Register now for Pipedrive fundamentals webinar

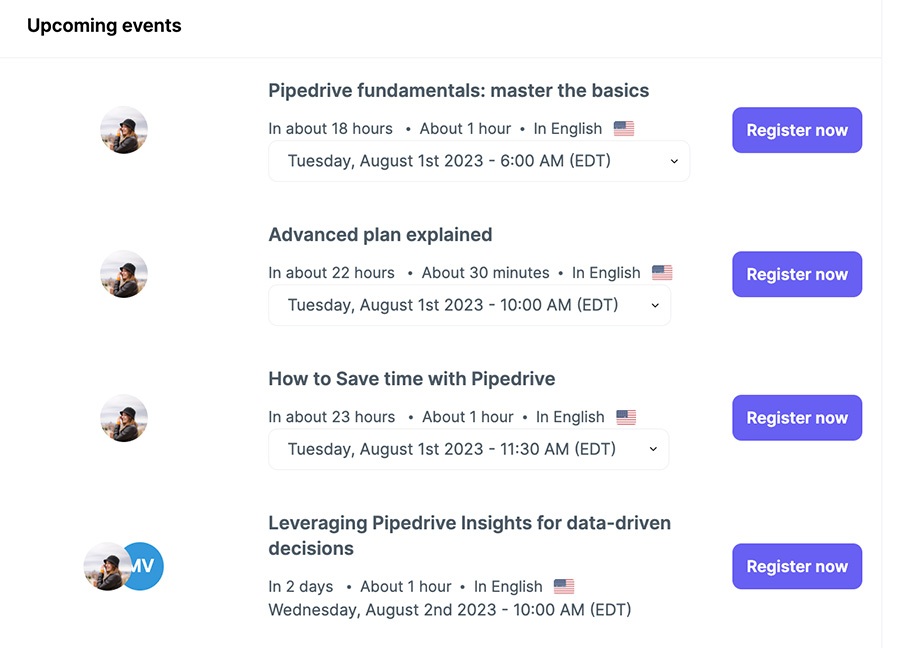[796, 130]
